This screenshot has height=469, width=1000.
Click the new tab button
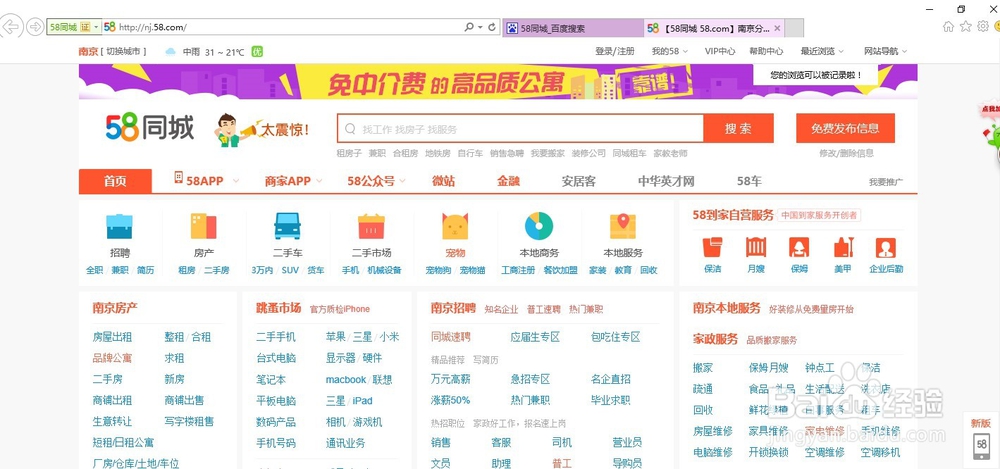pyautogui.click(x=793, y=28)
